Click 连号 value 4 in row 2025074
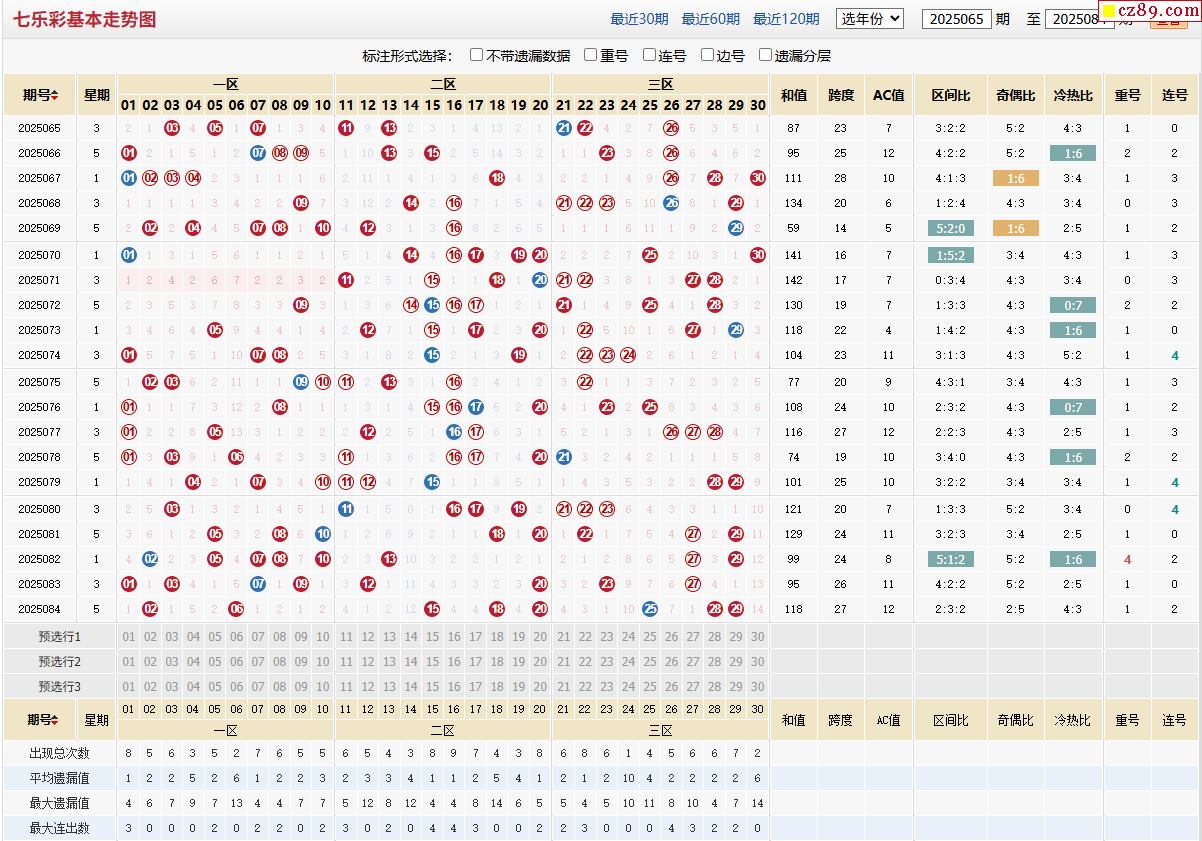The height and width of the screenshot is (841, 1202). coord(1175,355)
